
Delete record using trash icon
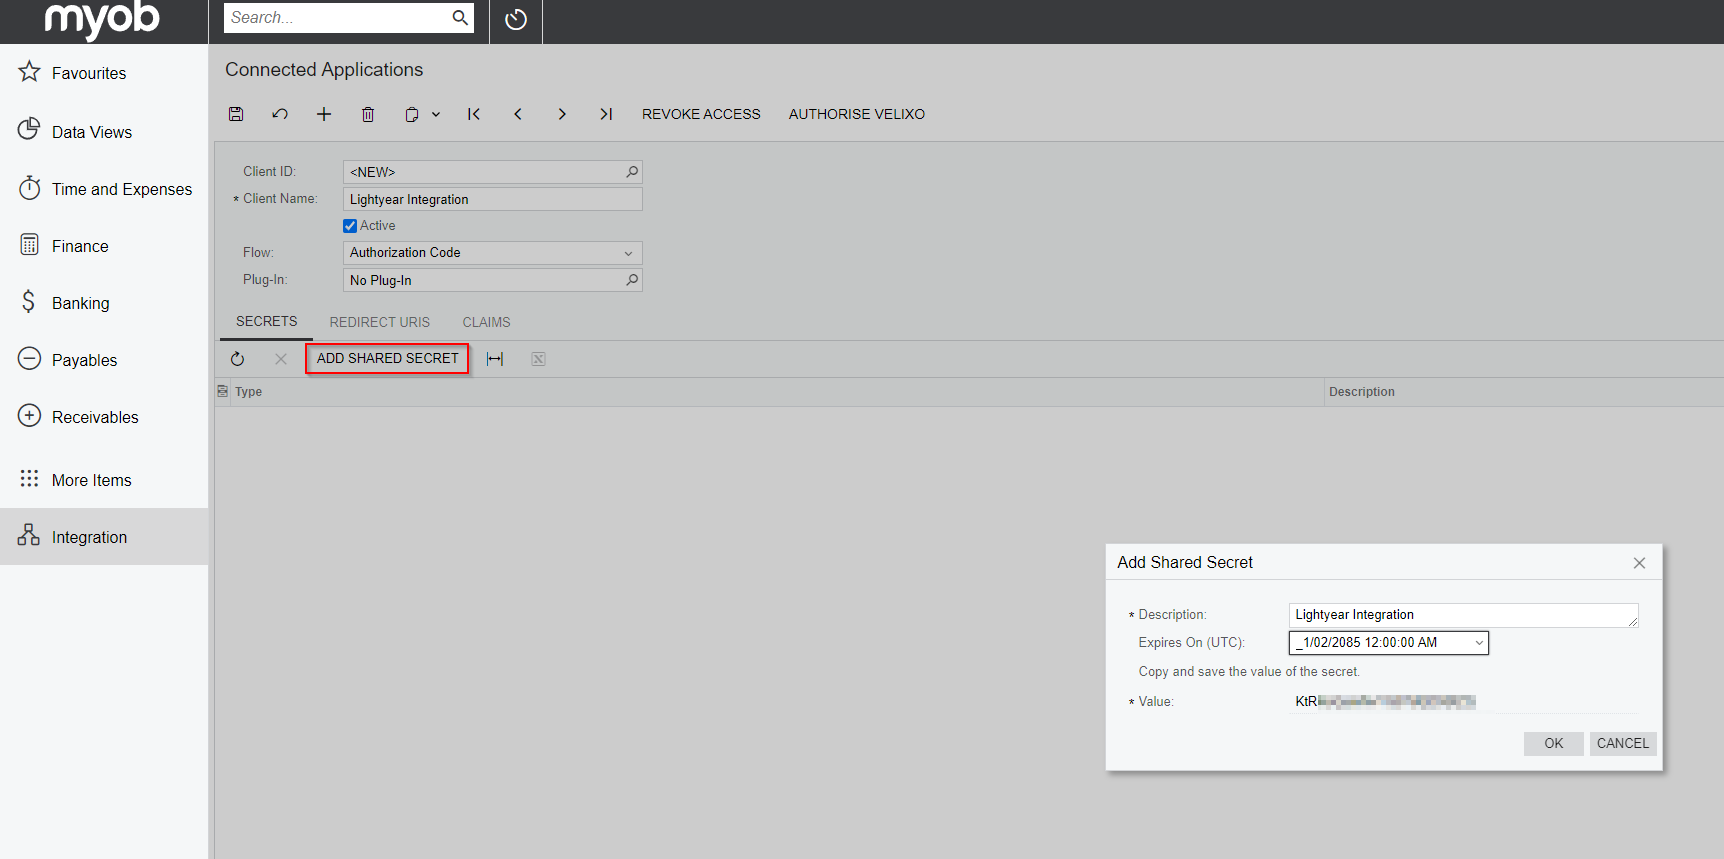pyautogui.click(x=368, y=114)
